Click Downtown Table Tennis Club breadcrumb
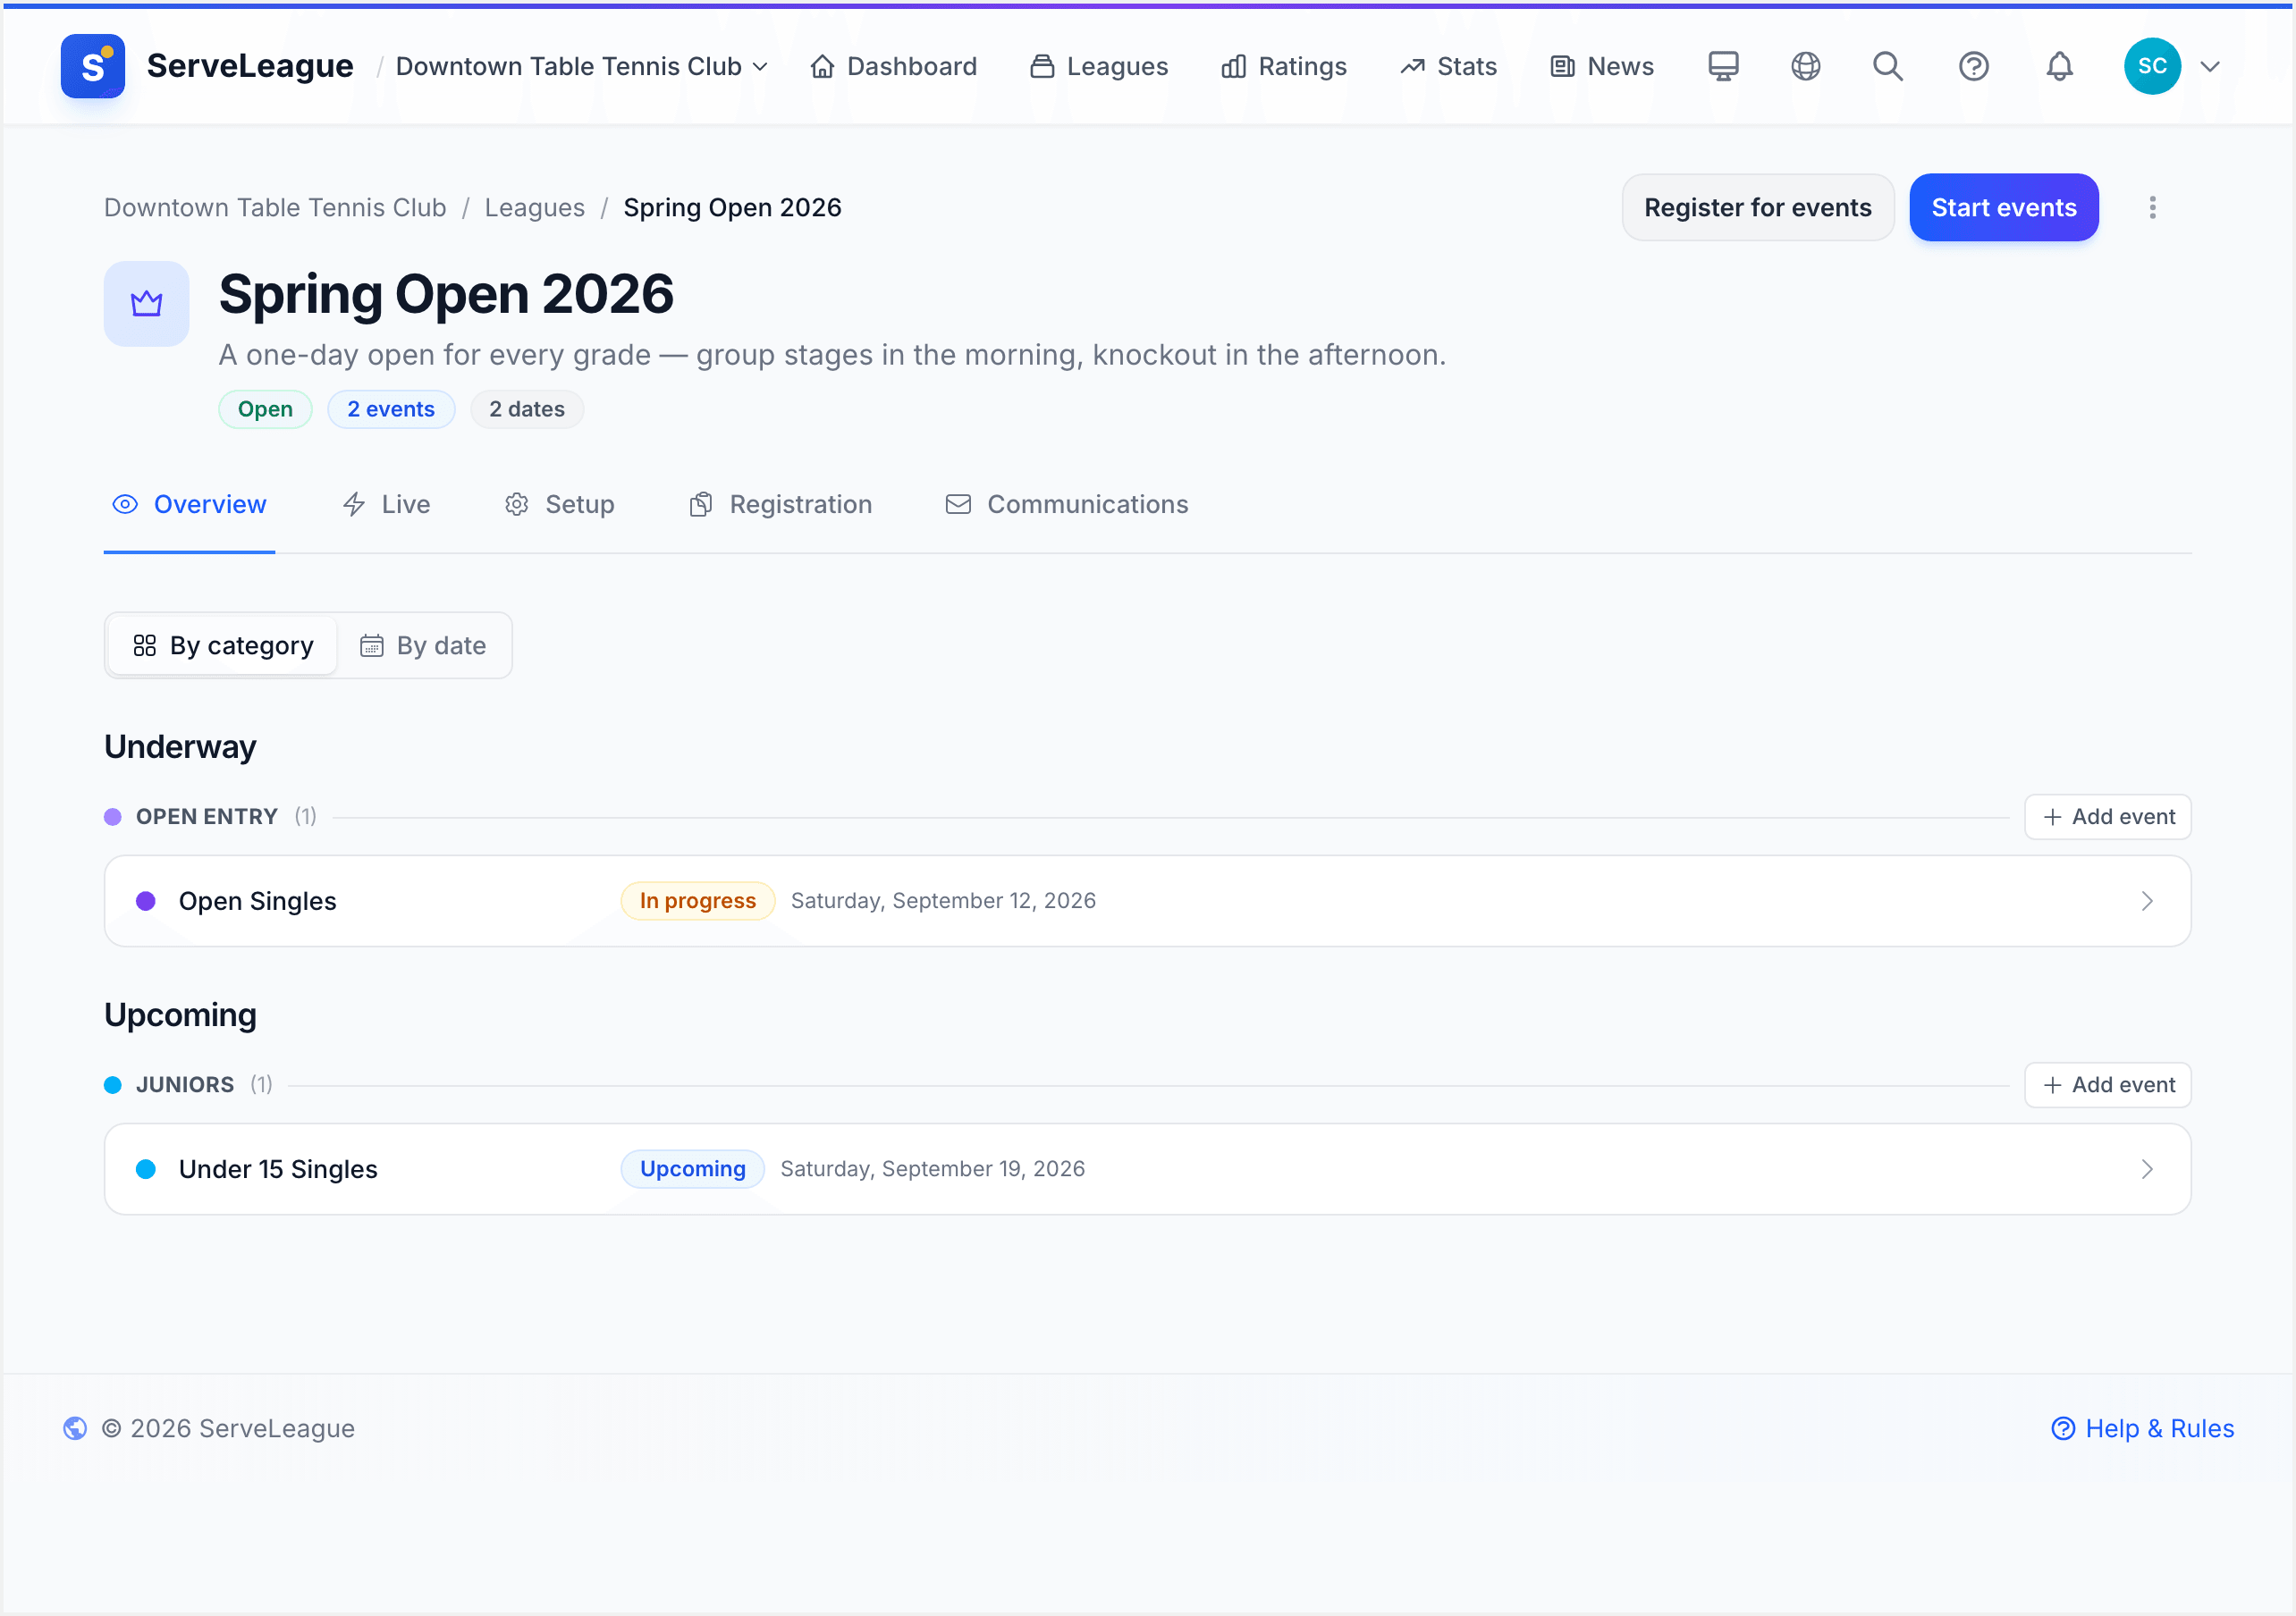Image resolution: width=2296 pixels, height=1616 pixels. click(x=275, y=207)
